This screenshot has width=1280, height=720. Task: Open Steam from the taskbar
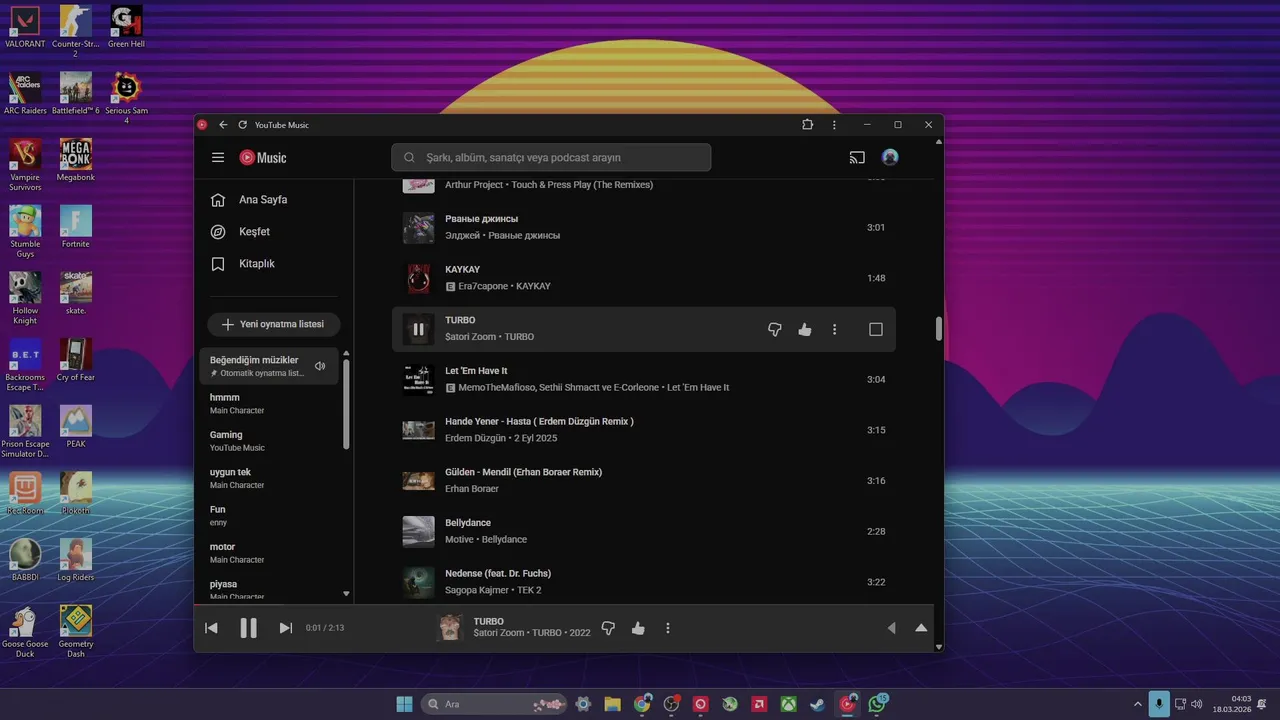[818, 704]
